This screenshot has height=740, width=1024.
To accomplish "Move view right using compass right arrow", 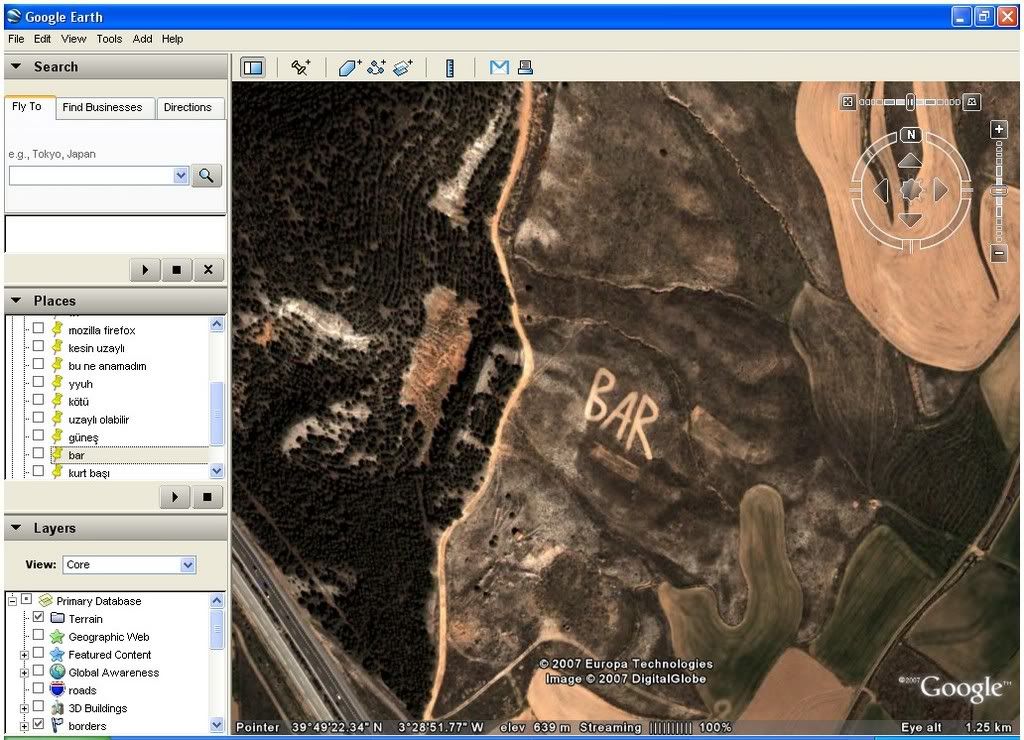I will click(941, 190).
